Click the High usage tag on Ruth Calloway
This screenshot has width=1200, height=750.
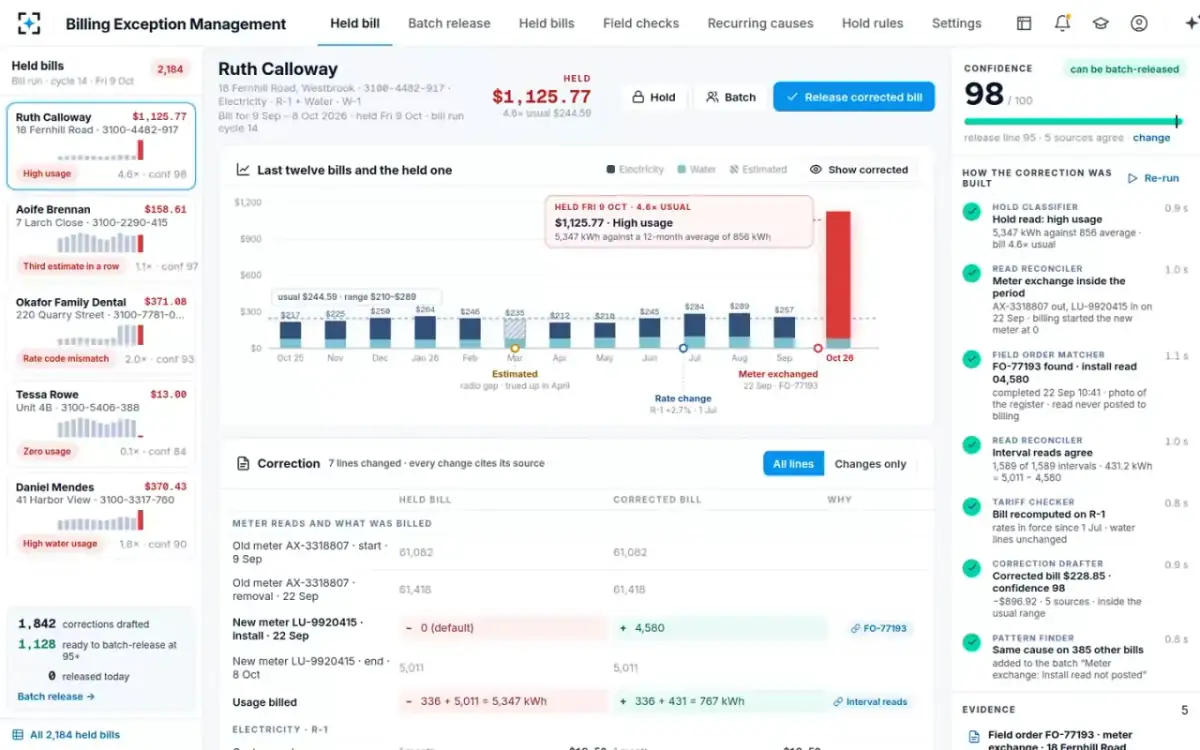47,174
